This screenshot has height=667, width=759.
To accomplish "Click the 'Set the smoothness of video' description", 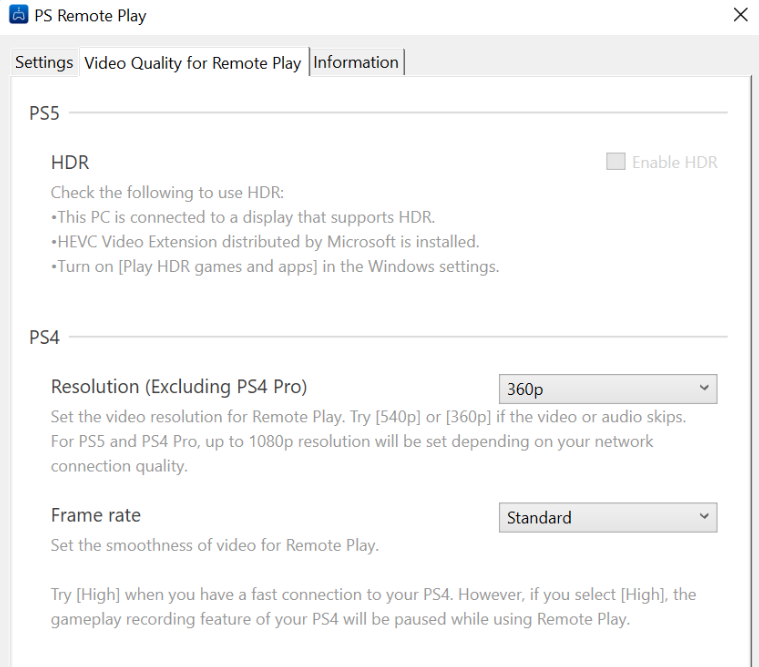I will click(x=215, y=546).
